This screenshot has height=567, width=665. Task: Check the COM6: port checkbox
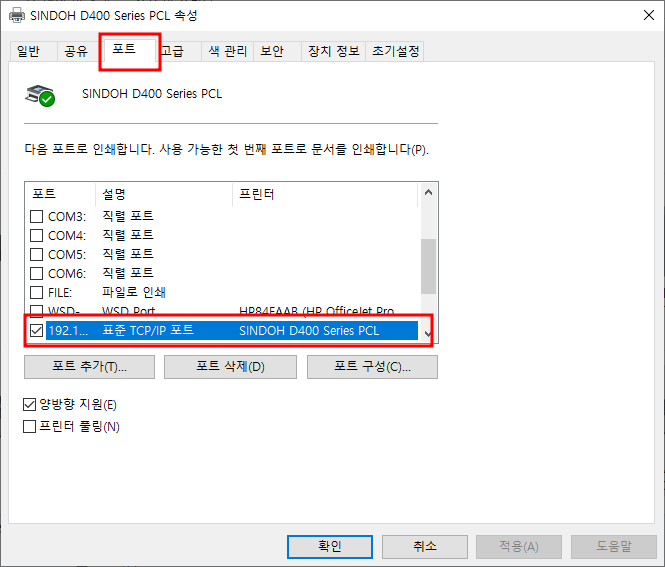point(36,274)
